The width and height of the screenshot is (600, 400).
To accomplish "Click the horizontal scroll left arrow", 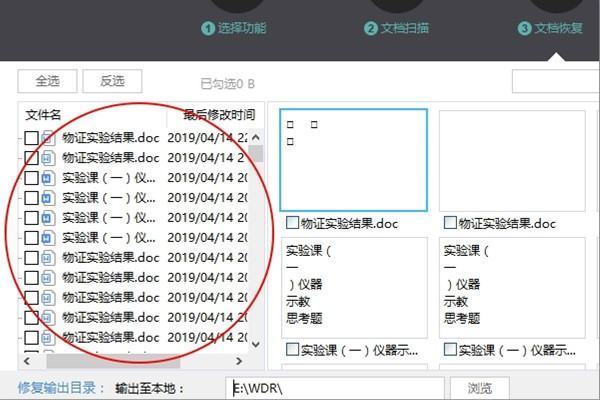I will point(27,361).
